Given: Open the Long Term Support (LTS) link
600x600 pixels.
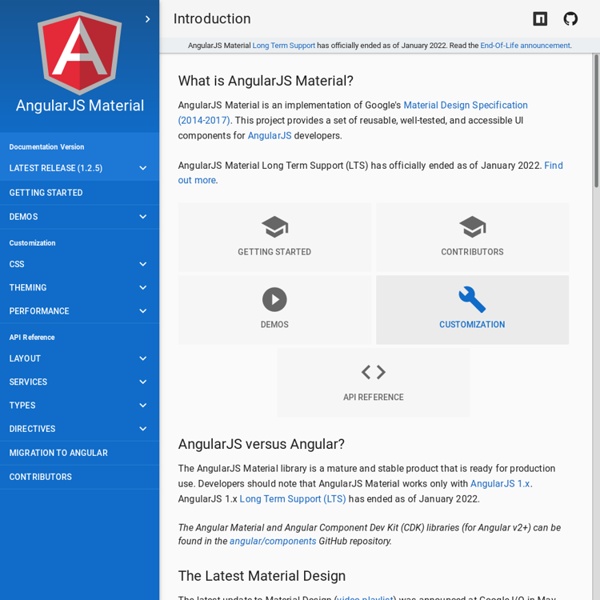Looking at the screenshot, I should 292,499.
